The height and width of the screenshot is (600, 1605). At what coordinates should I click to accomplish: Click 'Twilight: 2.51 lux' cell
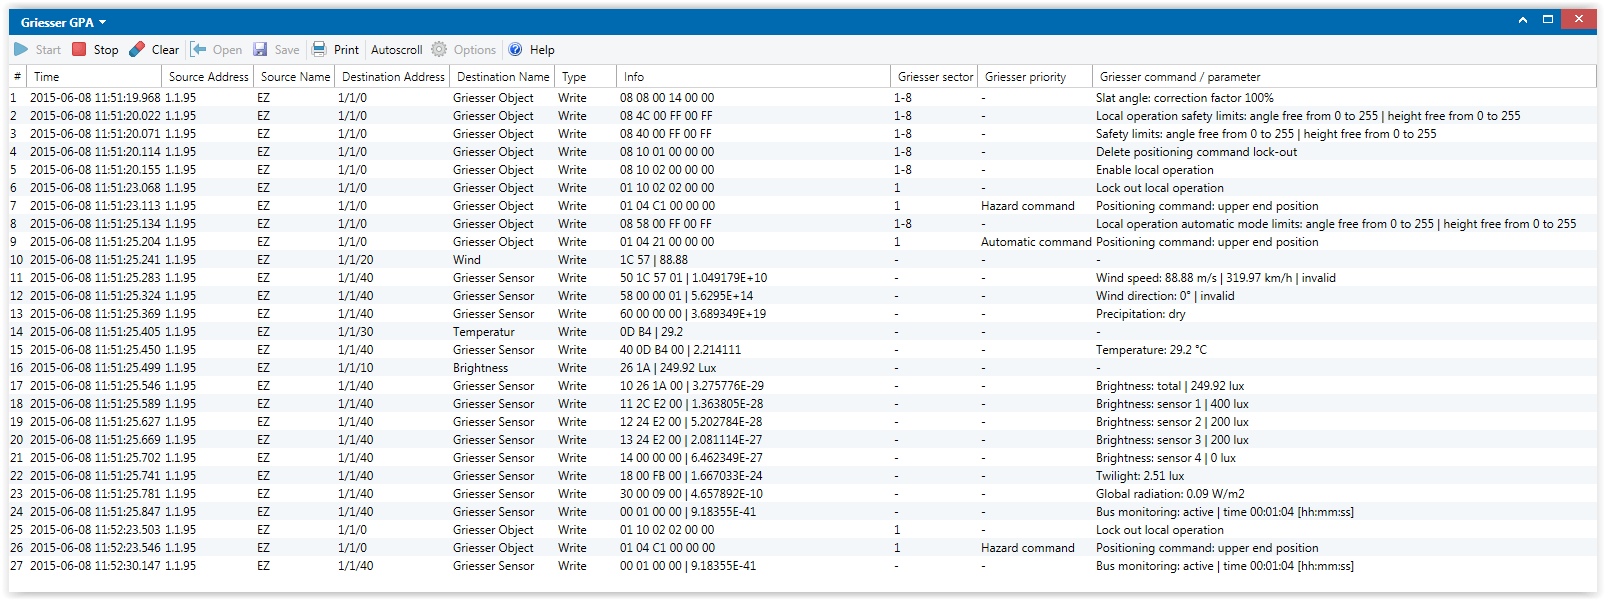[x=1140, y=476]
